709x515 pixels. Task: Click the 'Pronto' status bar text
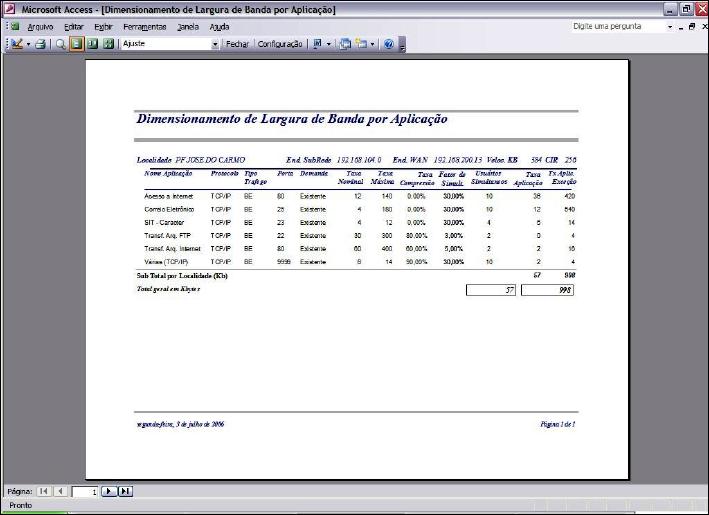(x=21, y=506)
